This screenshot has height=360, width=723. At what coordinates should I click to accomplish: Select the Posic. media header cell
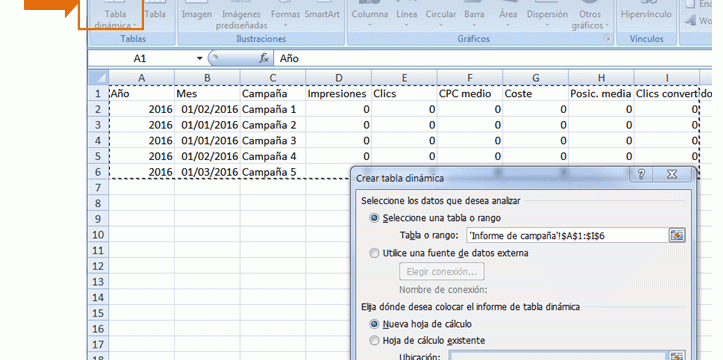coord(601,94)
